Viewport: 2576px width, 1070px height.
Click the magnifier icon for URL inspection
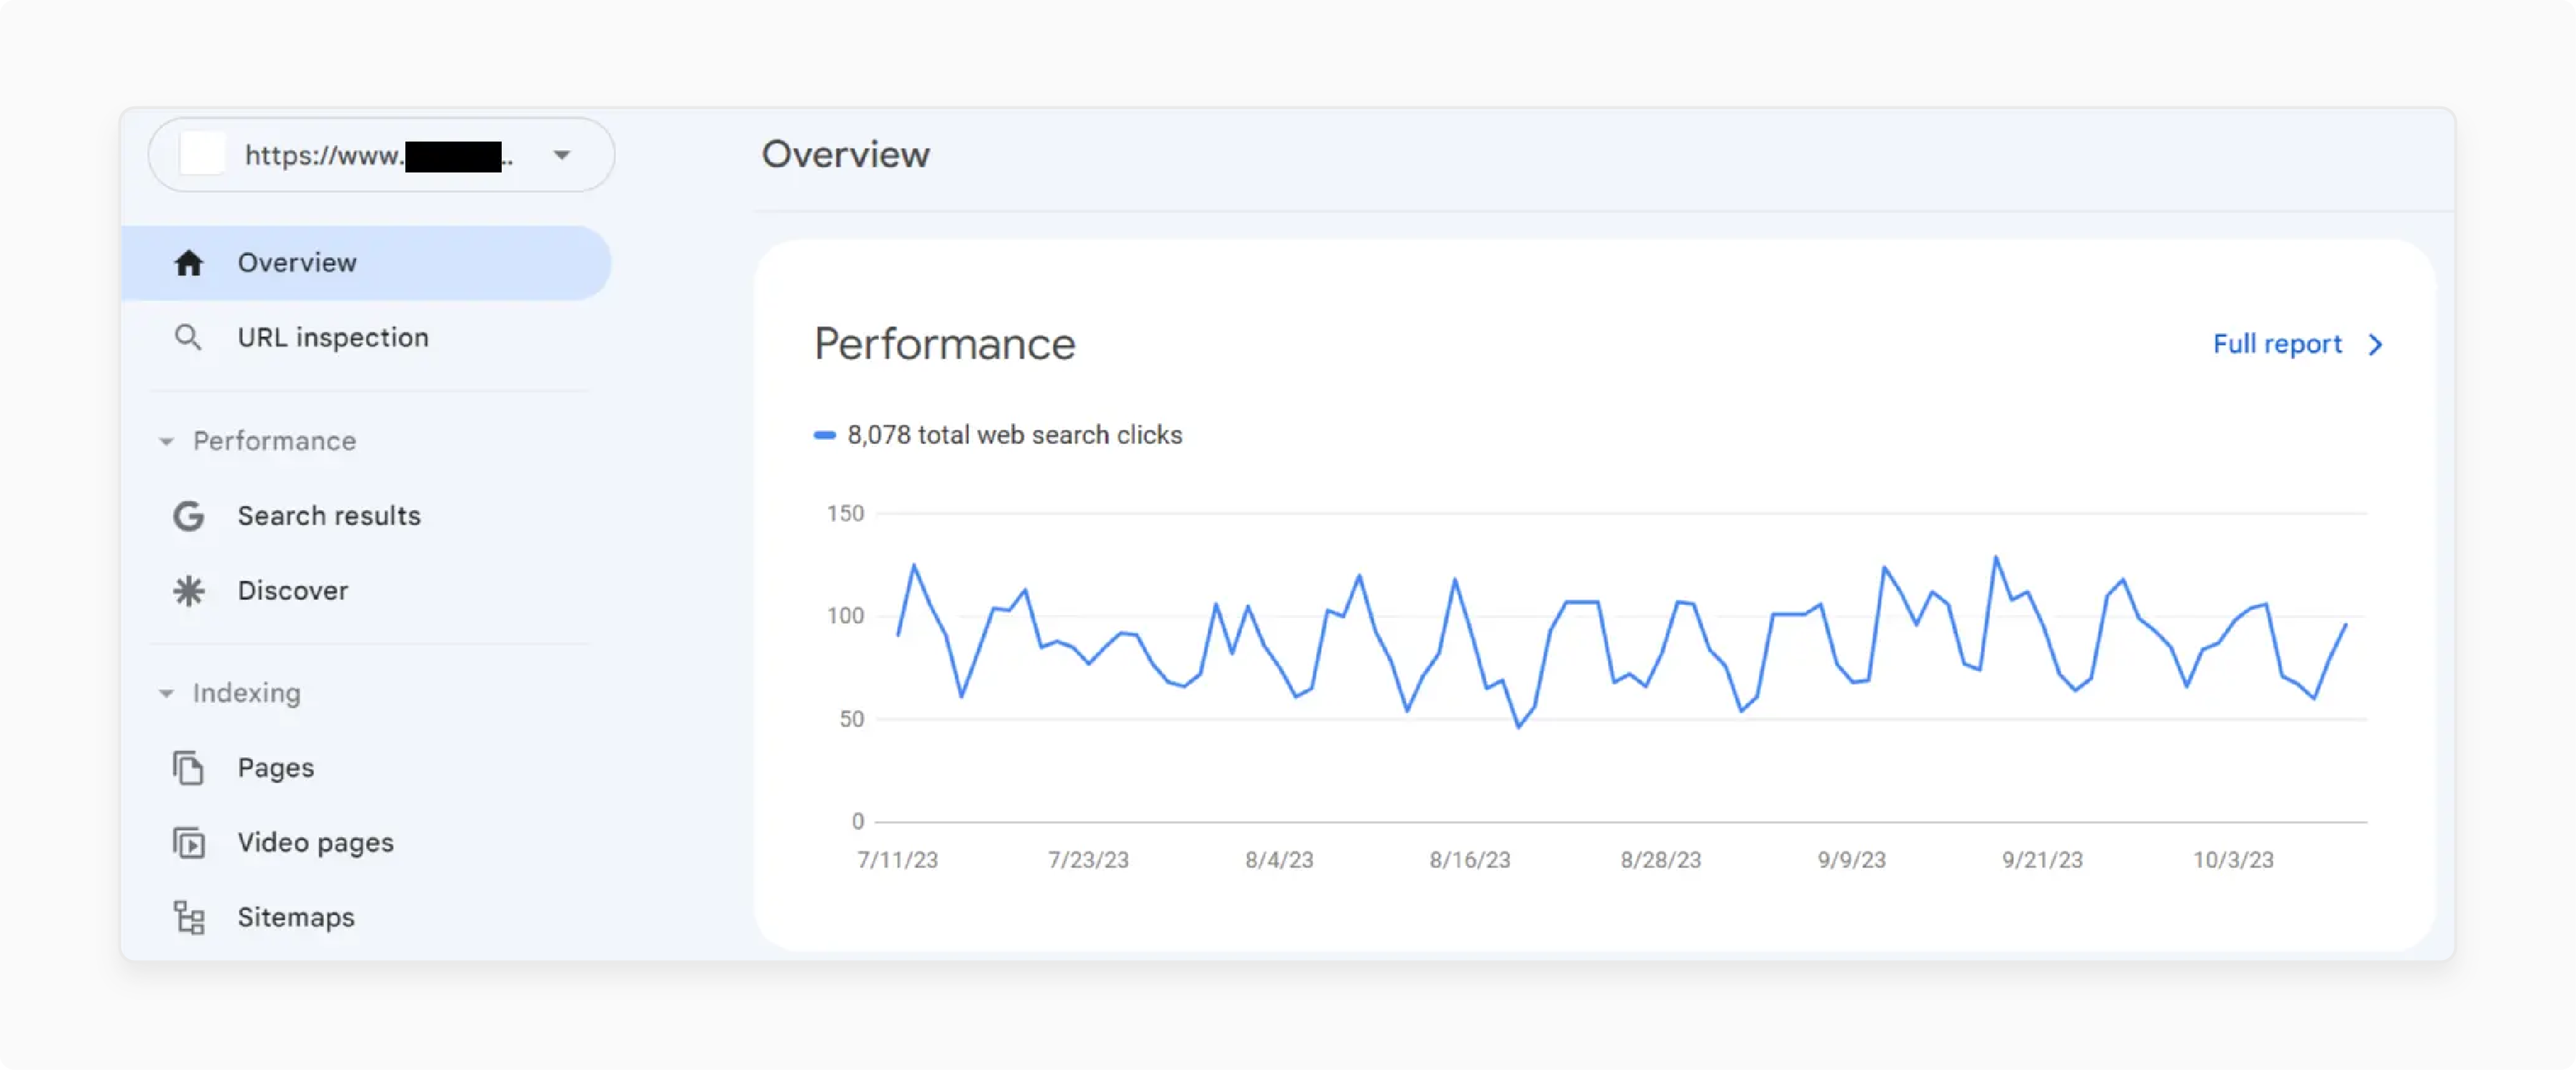click(x=188, y=338)
